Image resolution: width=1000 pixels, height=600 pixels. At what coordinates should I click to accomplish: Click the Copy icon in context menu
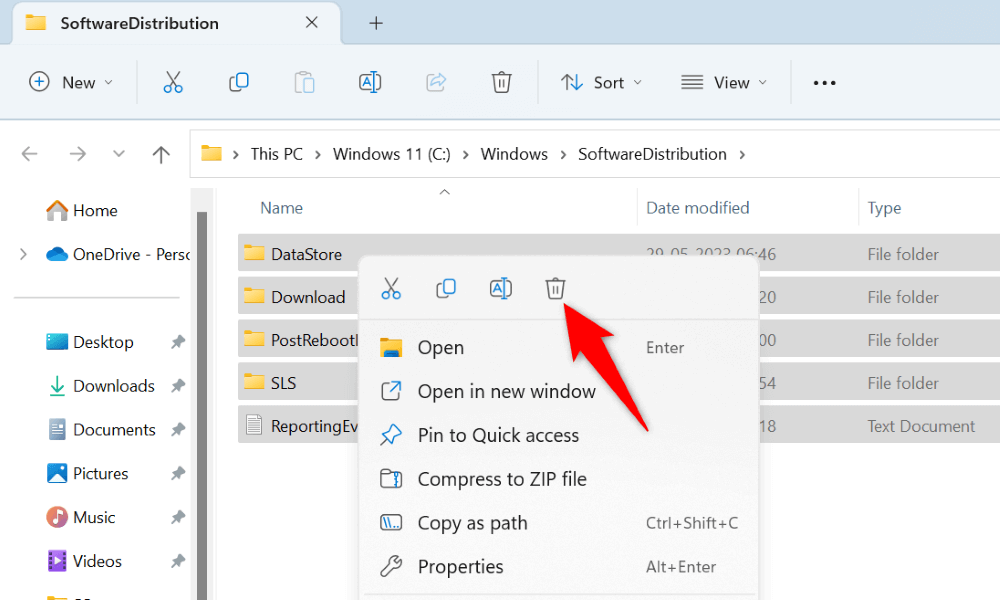446,289
